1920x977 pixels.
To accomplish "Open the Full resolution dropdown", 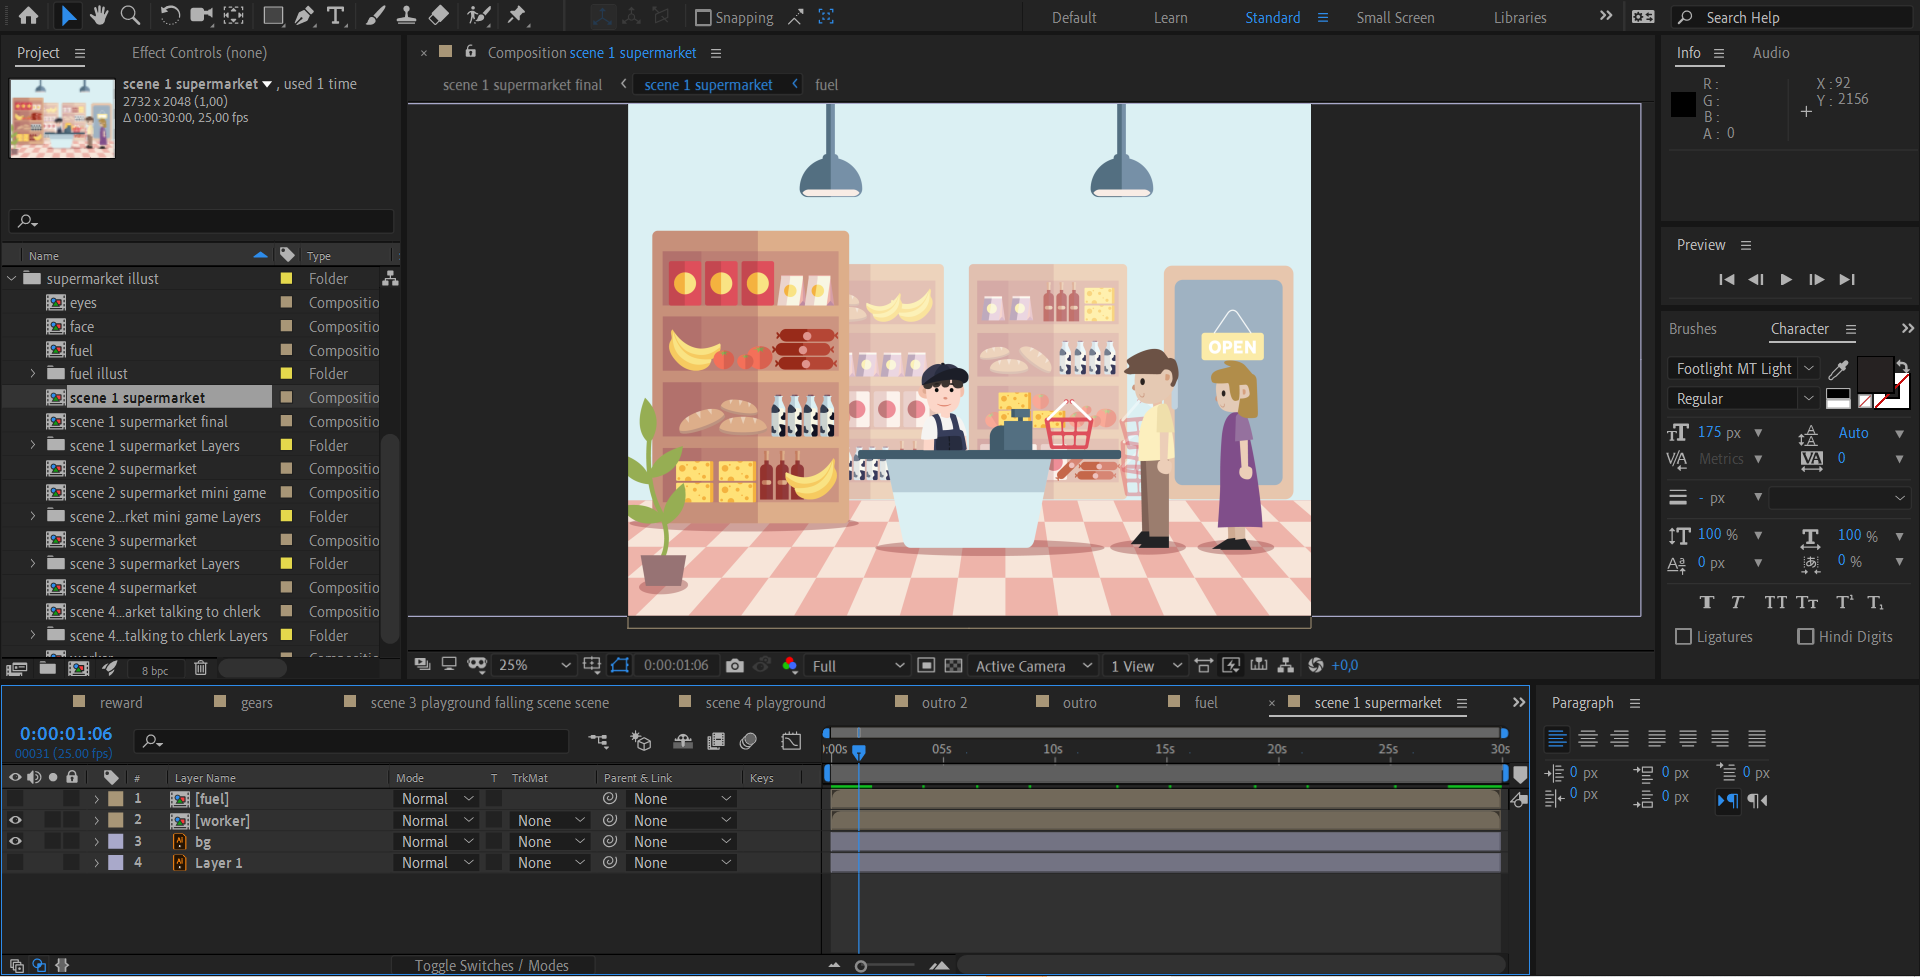I will 858,666.
